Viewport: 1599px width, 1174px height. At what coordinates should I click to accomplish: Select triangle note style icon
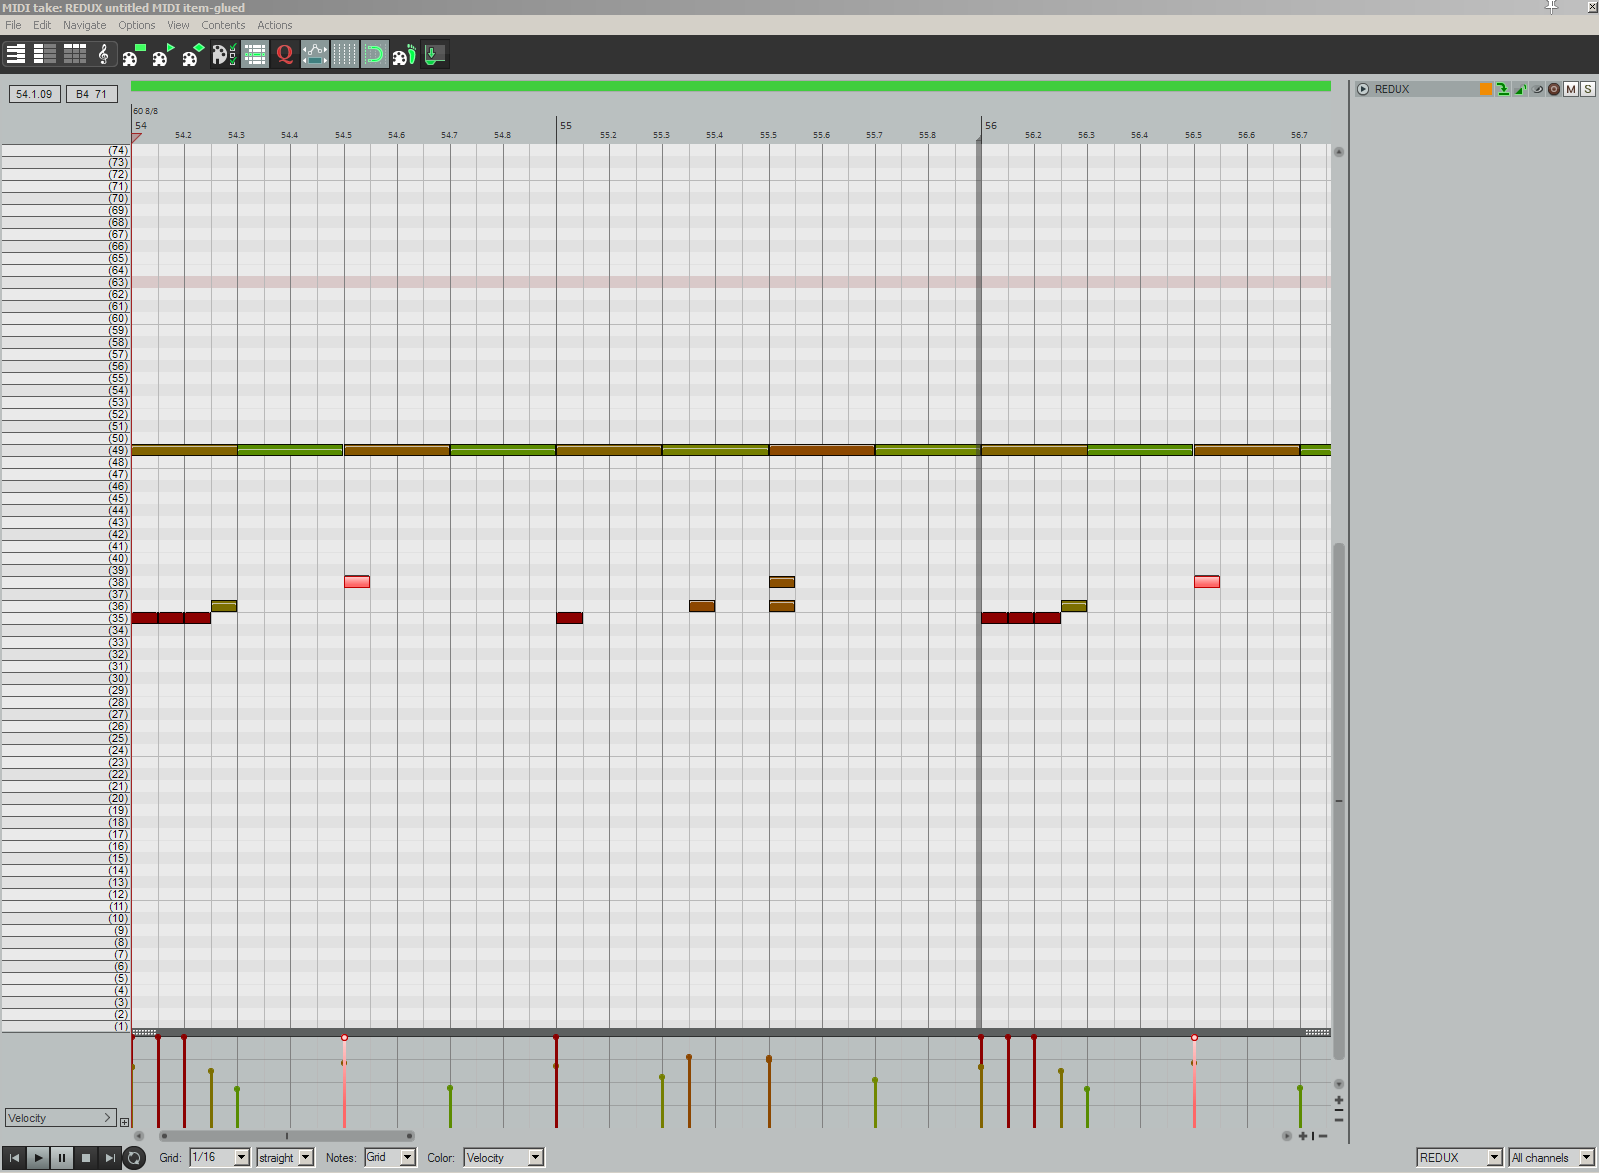tap(163, 54)
